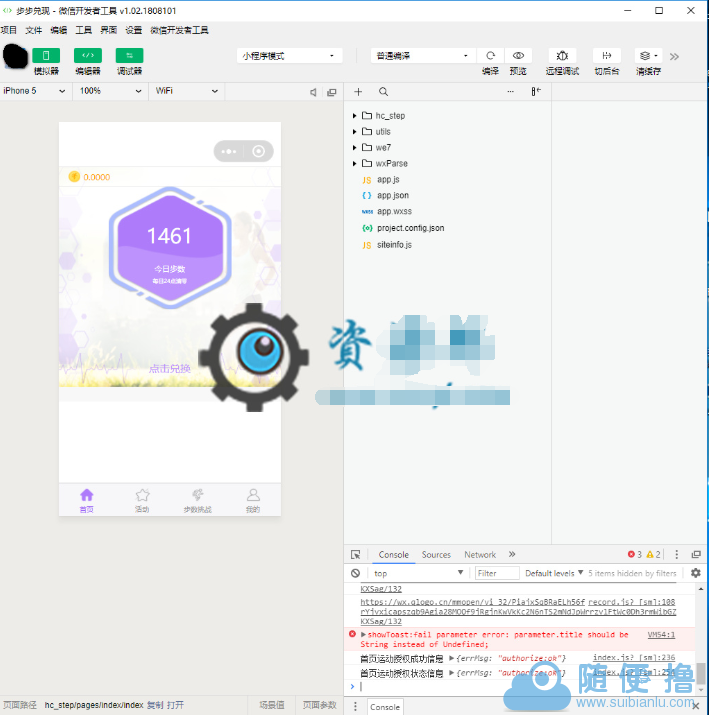Open the iPhone 5 device dropdown
The height and width of the screenshot is (715, 709).
point(35,91)
